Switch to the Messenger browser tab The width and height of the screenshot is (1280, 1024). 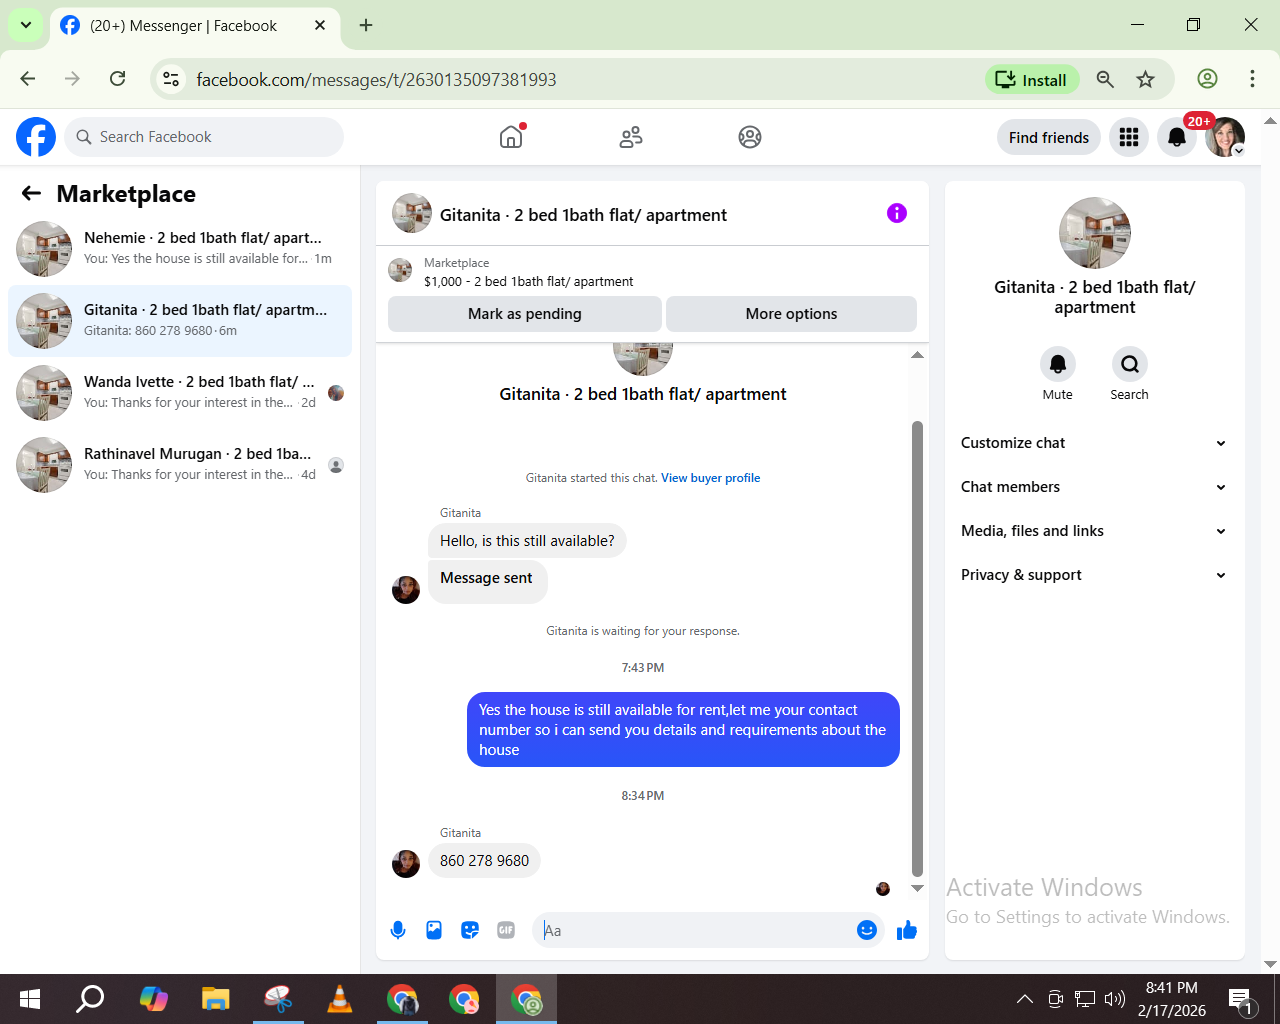[194, 26]
